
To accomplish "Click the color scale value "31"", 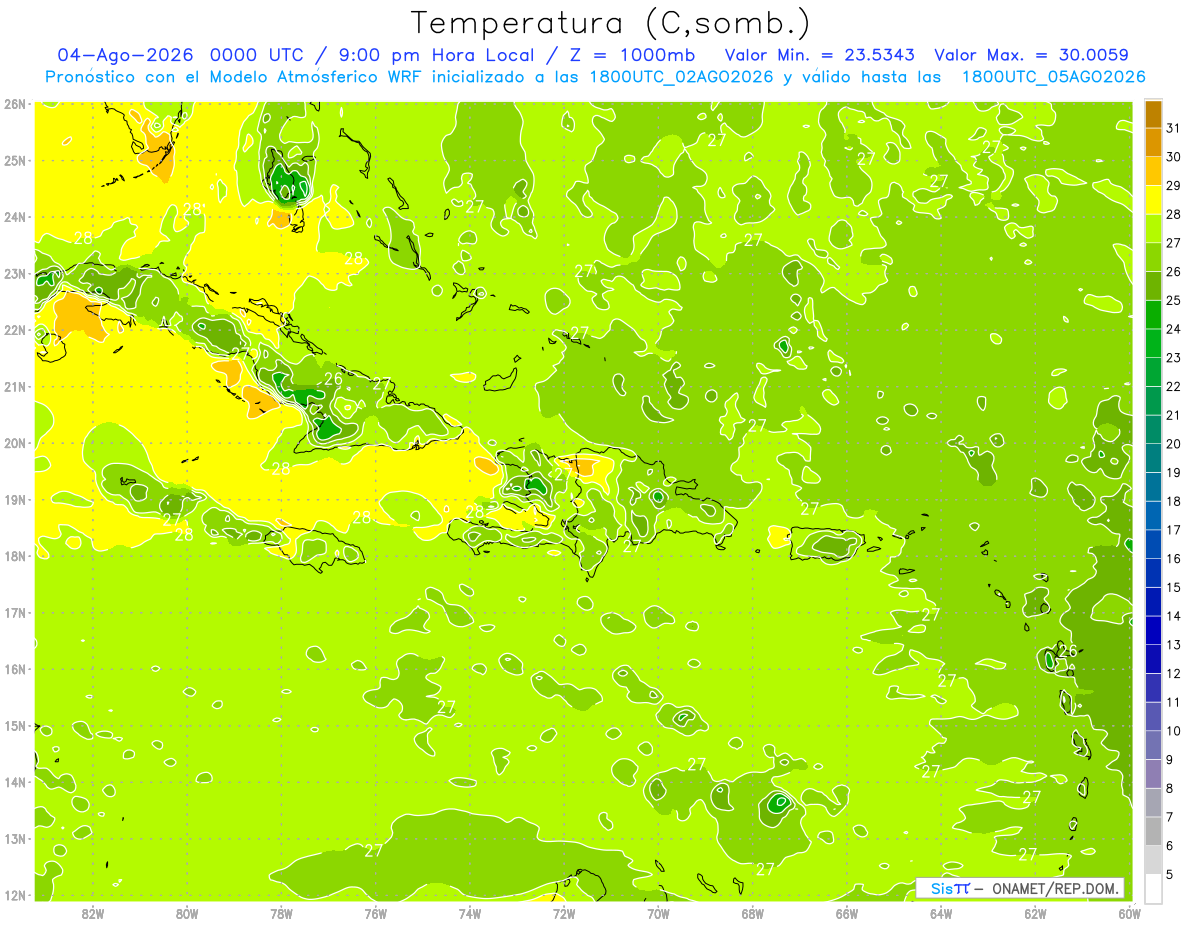I will pyautogui.click(x=1174, y=128).
